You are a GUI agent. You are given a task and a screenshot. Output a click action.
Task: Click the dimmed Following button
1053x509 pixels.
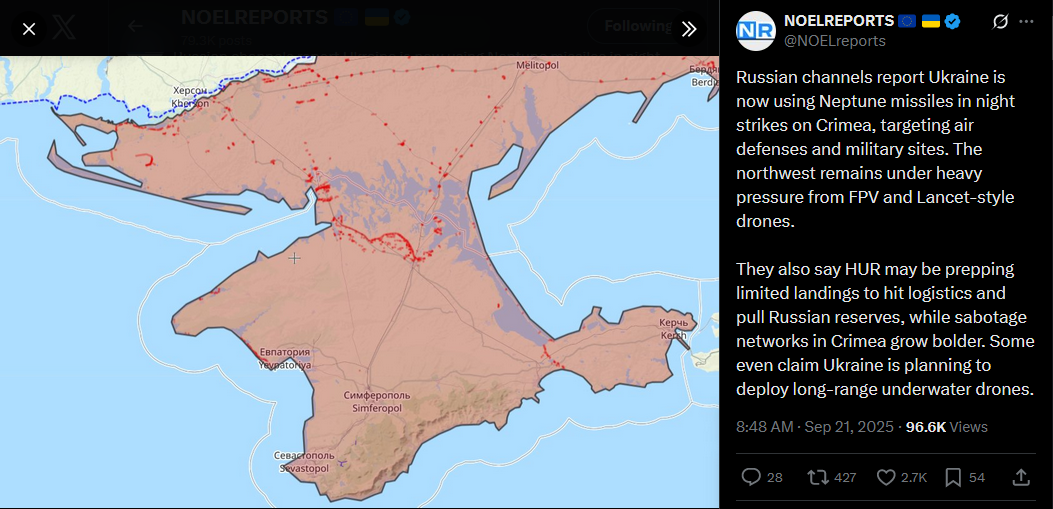[638, 26]
